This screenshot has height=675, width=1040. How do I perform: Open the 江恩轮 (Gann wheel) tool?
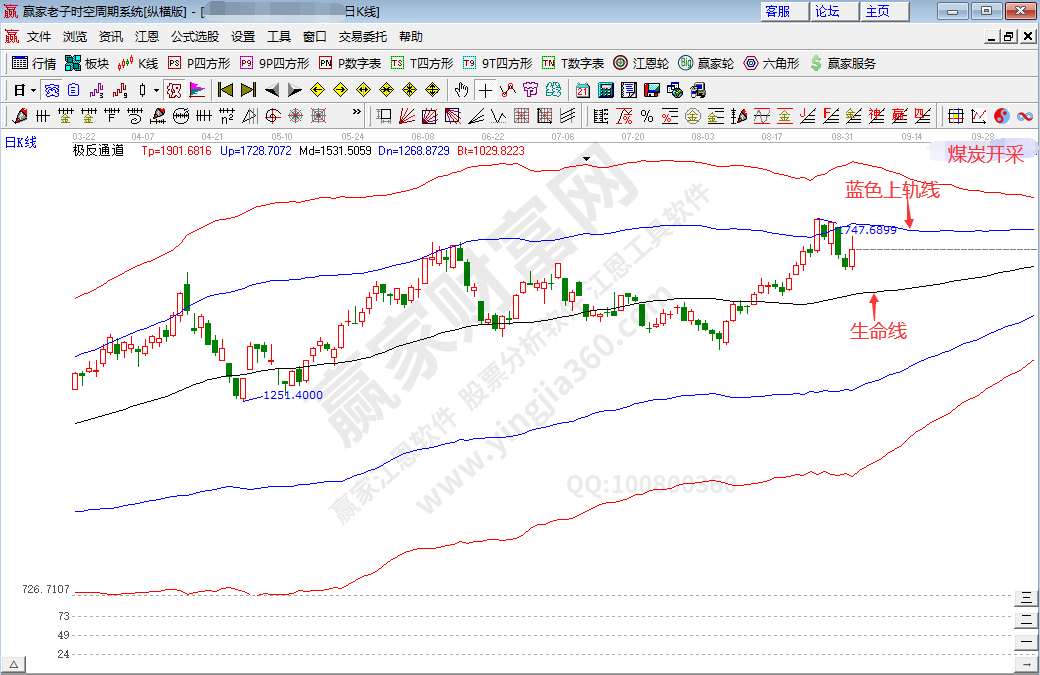640,63
